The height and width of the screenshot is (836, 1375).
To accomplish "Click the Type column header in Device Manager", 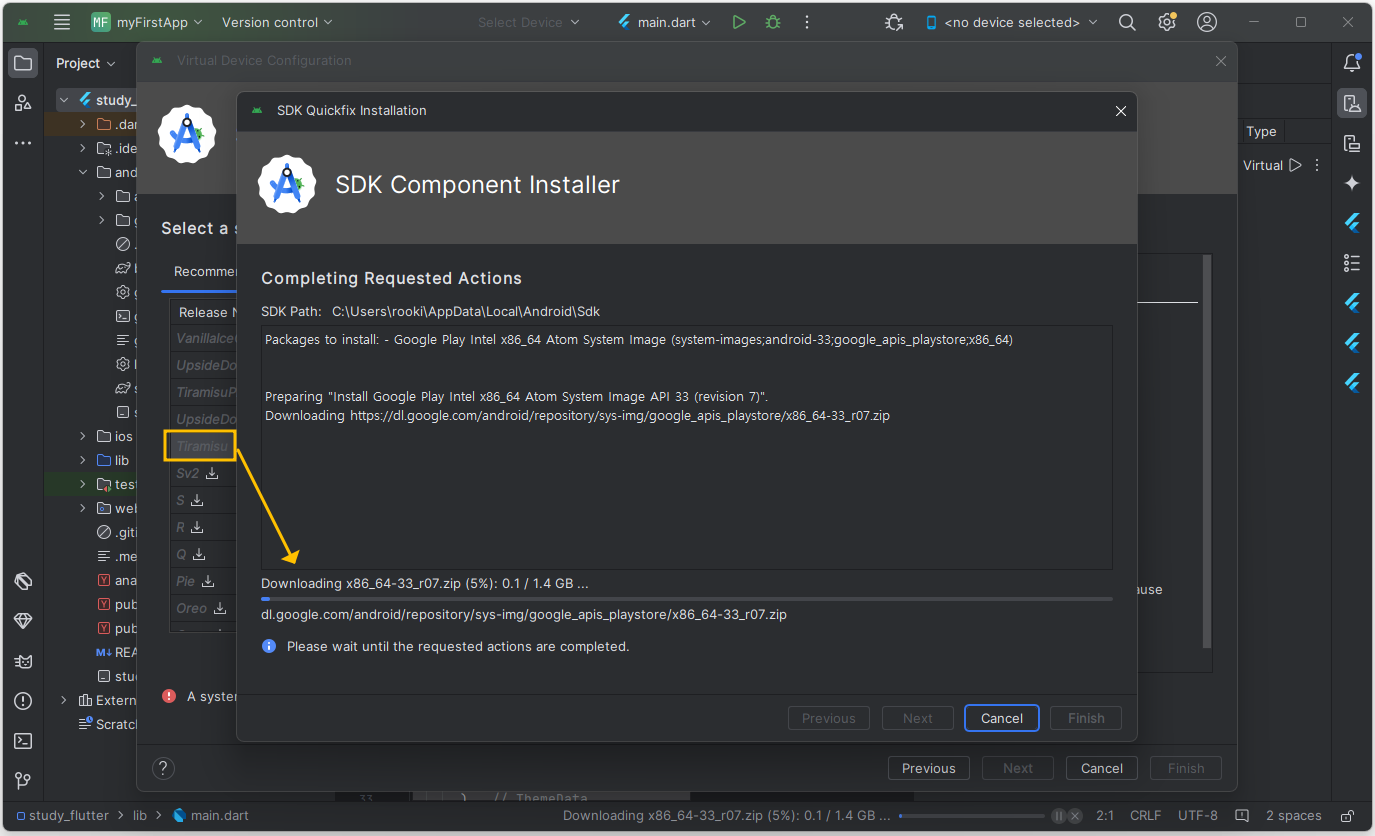I will click(1262, 131).
